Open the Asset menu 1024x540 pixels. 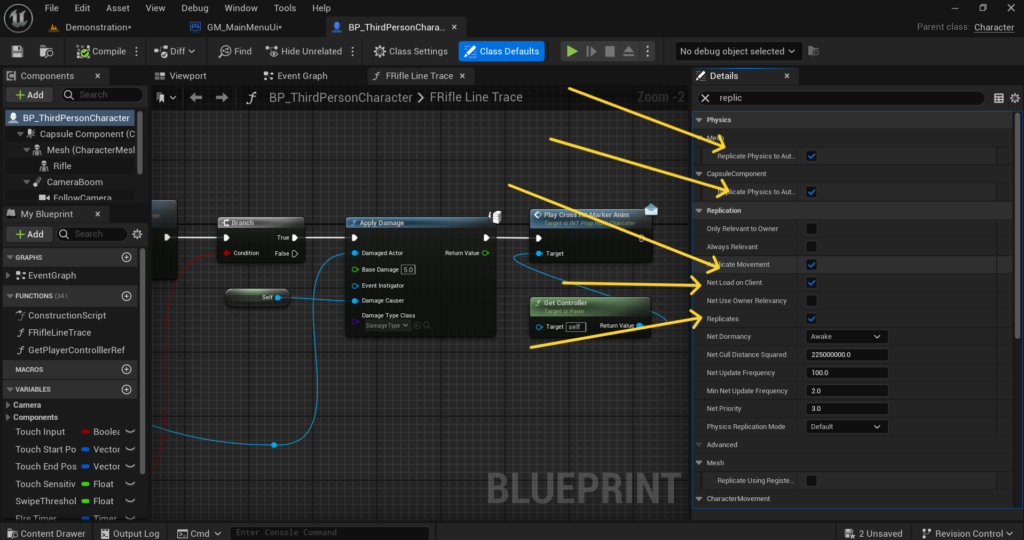(x=118, y=8)
